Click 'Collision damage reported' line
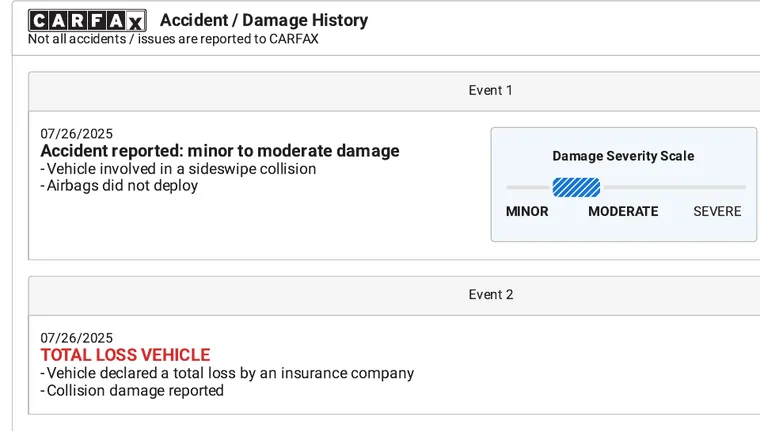Viewport: 760px width, 431px height. coord(132,390)
